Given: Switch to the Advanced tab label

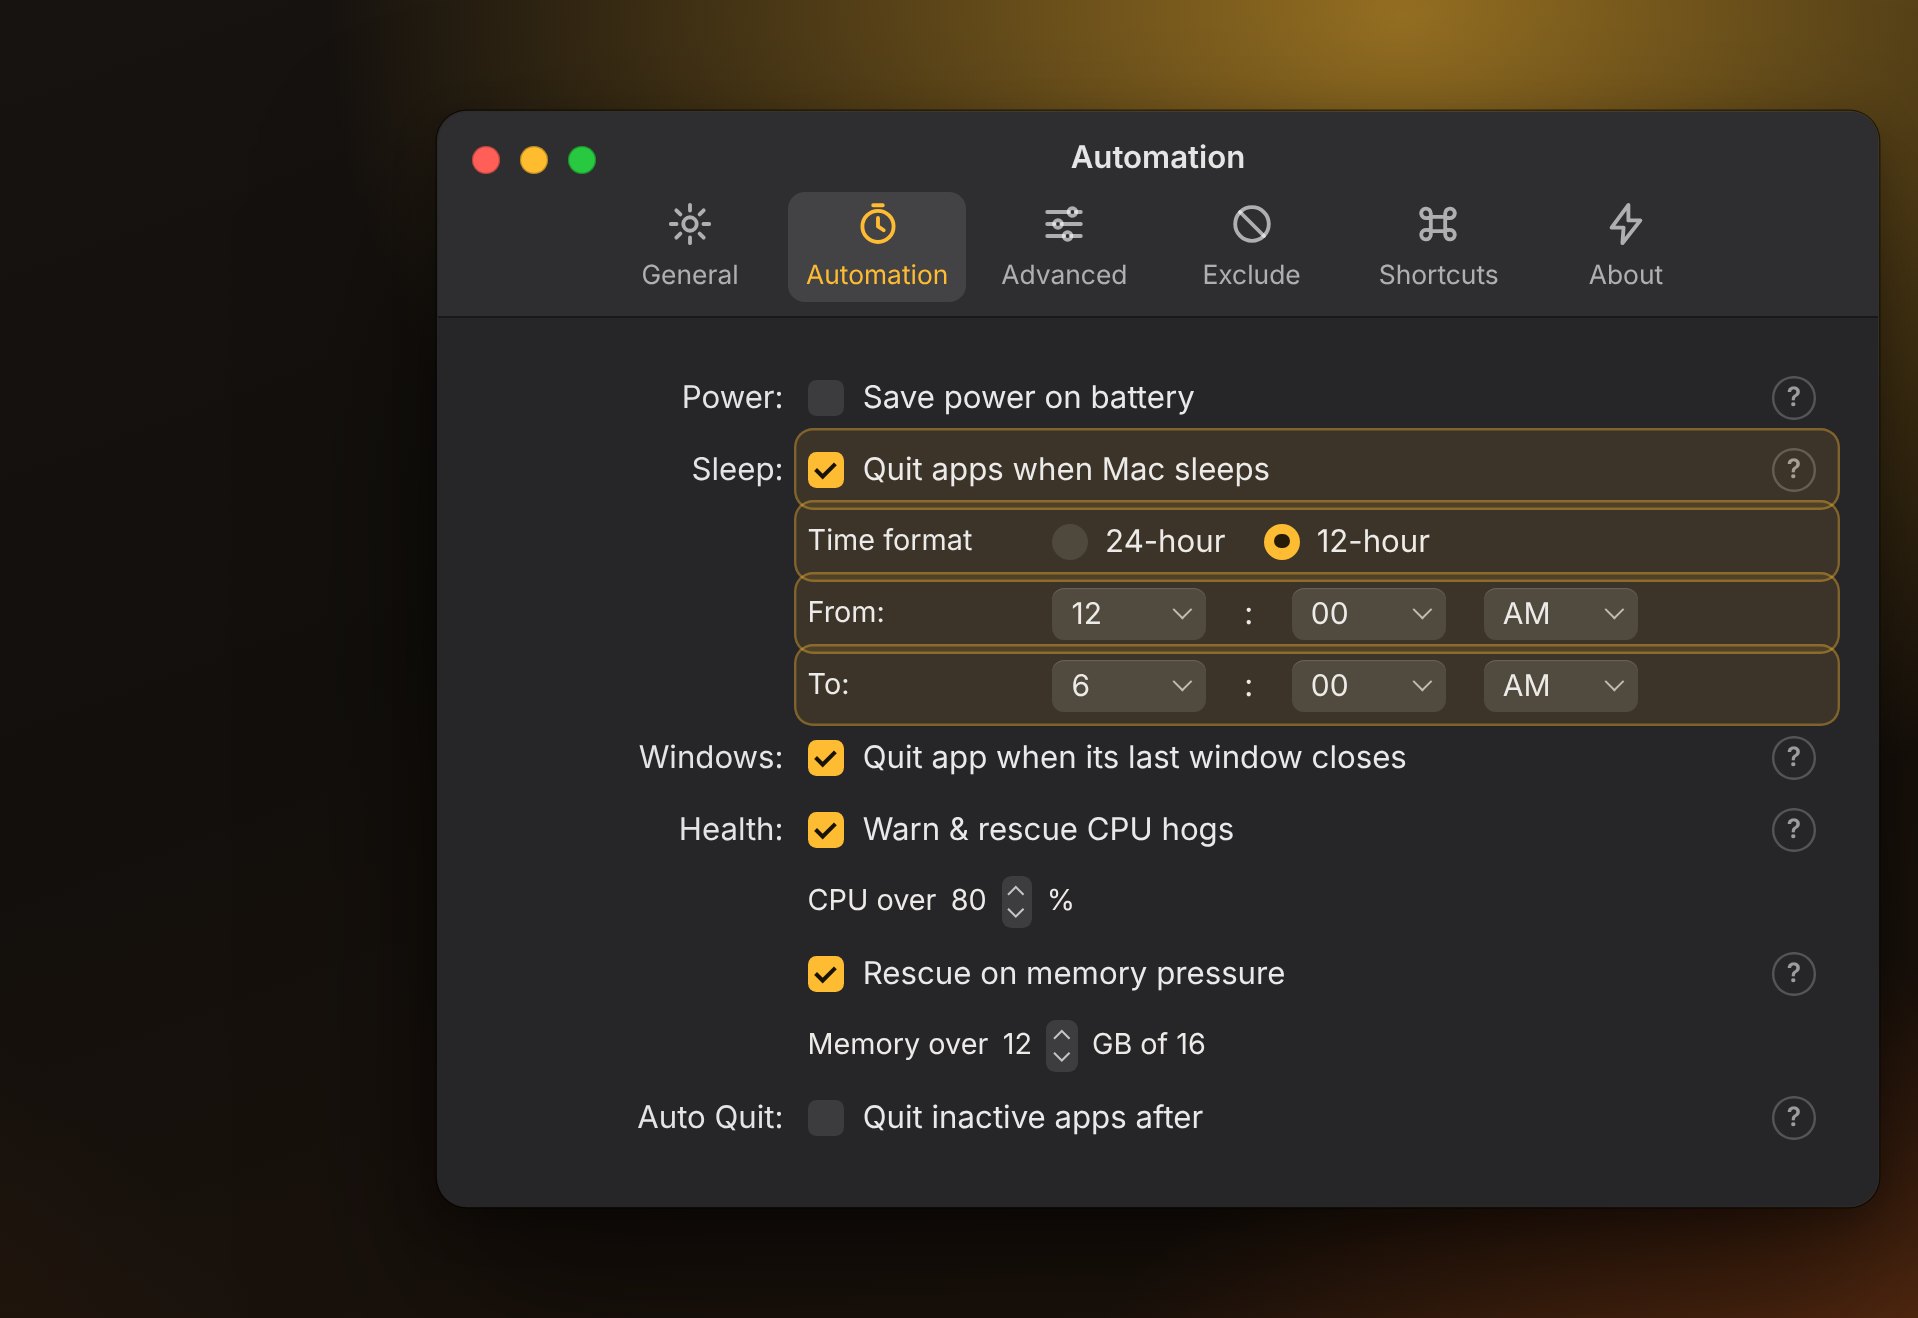Looking at the screenshot, I should [1064, 275].
